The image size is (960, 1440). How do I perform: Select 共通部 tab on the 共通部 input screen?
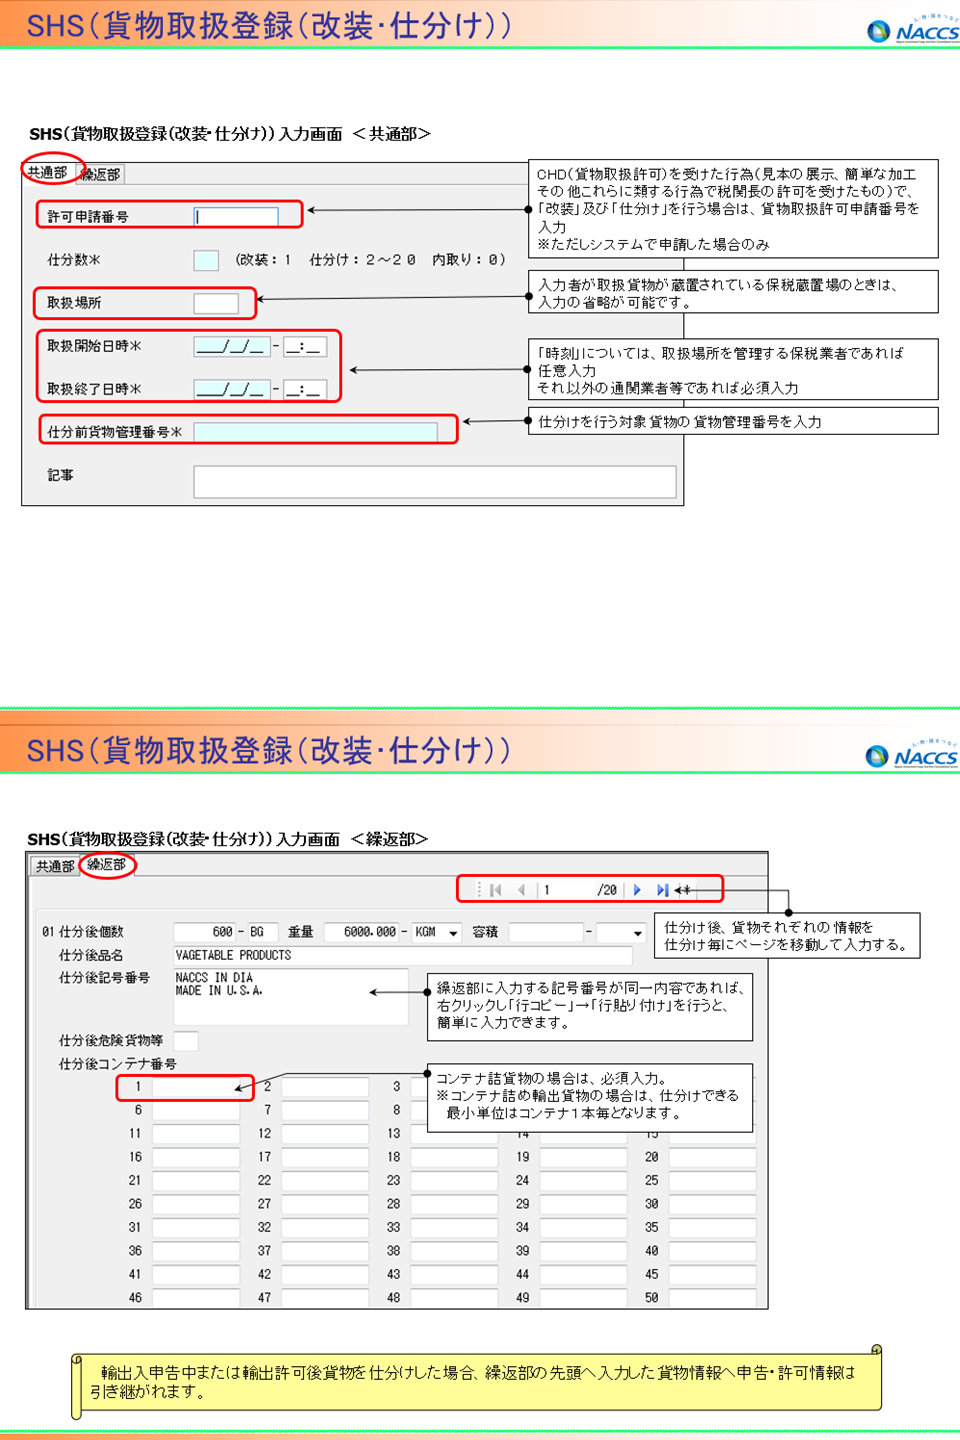point(47,173)
